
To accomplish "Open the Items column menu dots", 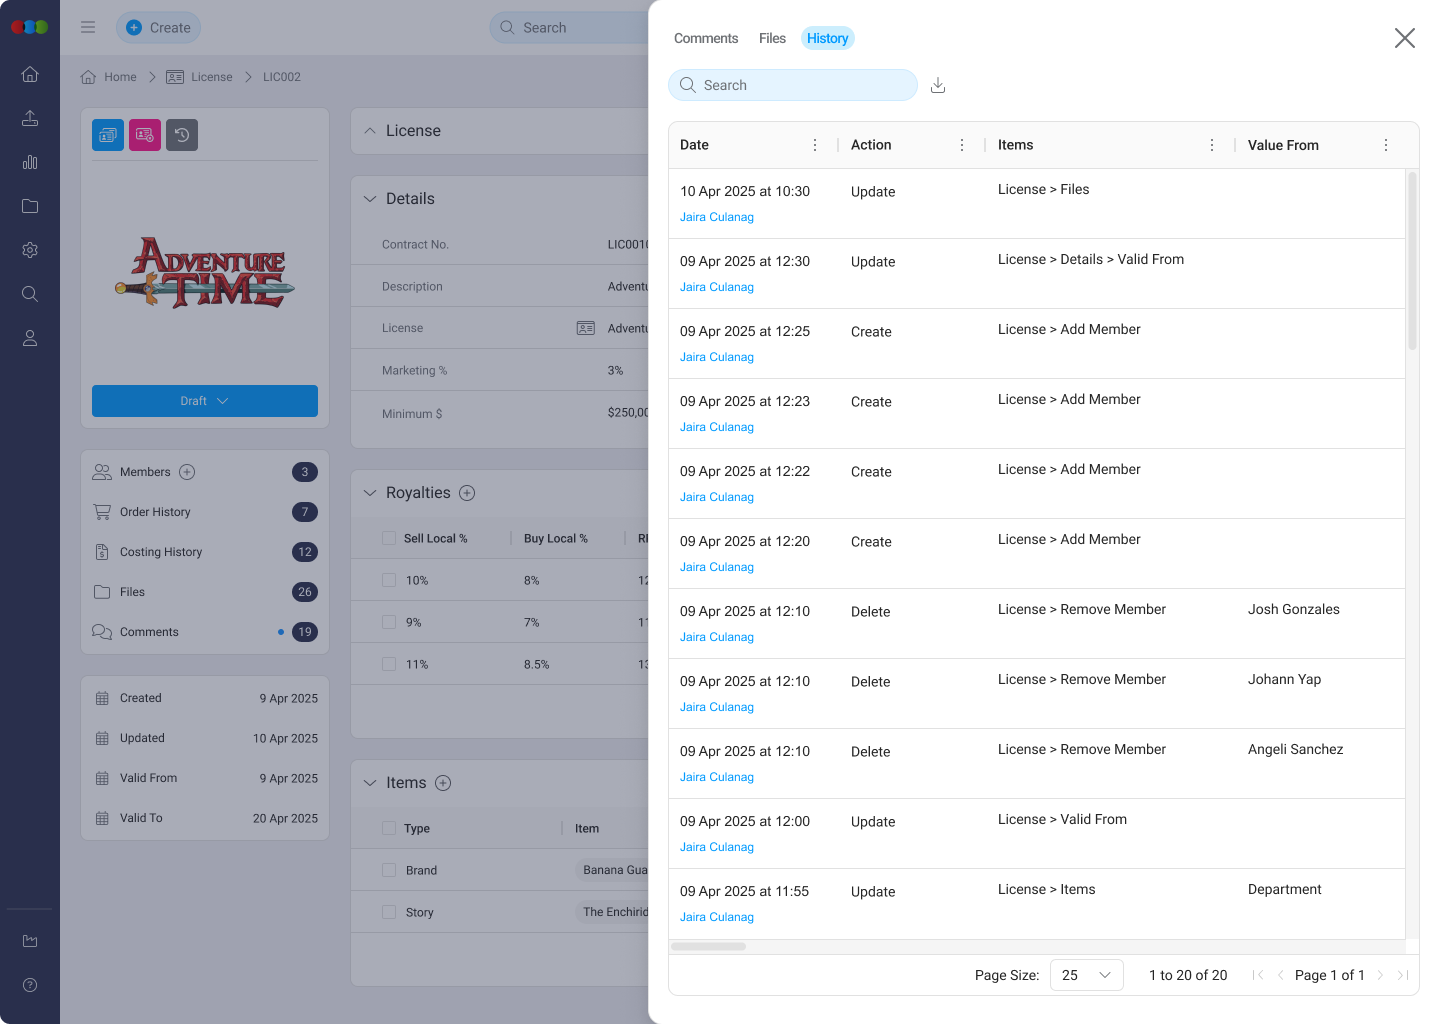I will [1212, 145].
